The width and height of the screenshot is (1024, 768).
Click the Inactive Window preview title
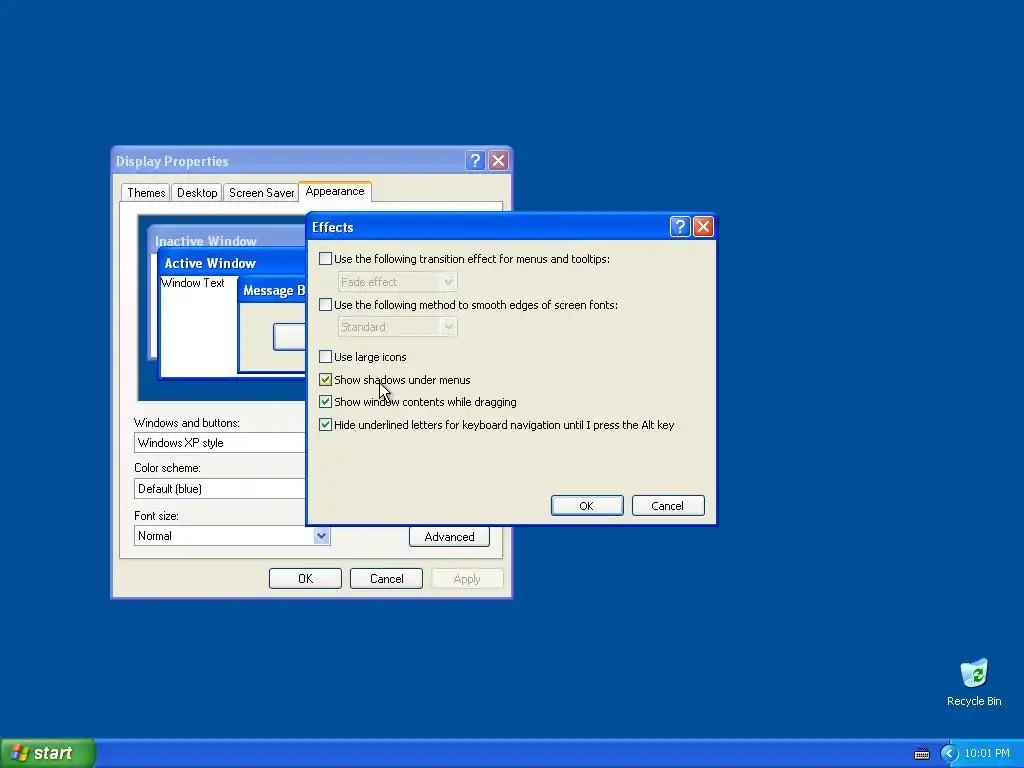pyautogui.click(x=206, y=241)
